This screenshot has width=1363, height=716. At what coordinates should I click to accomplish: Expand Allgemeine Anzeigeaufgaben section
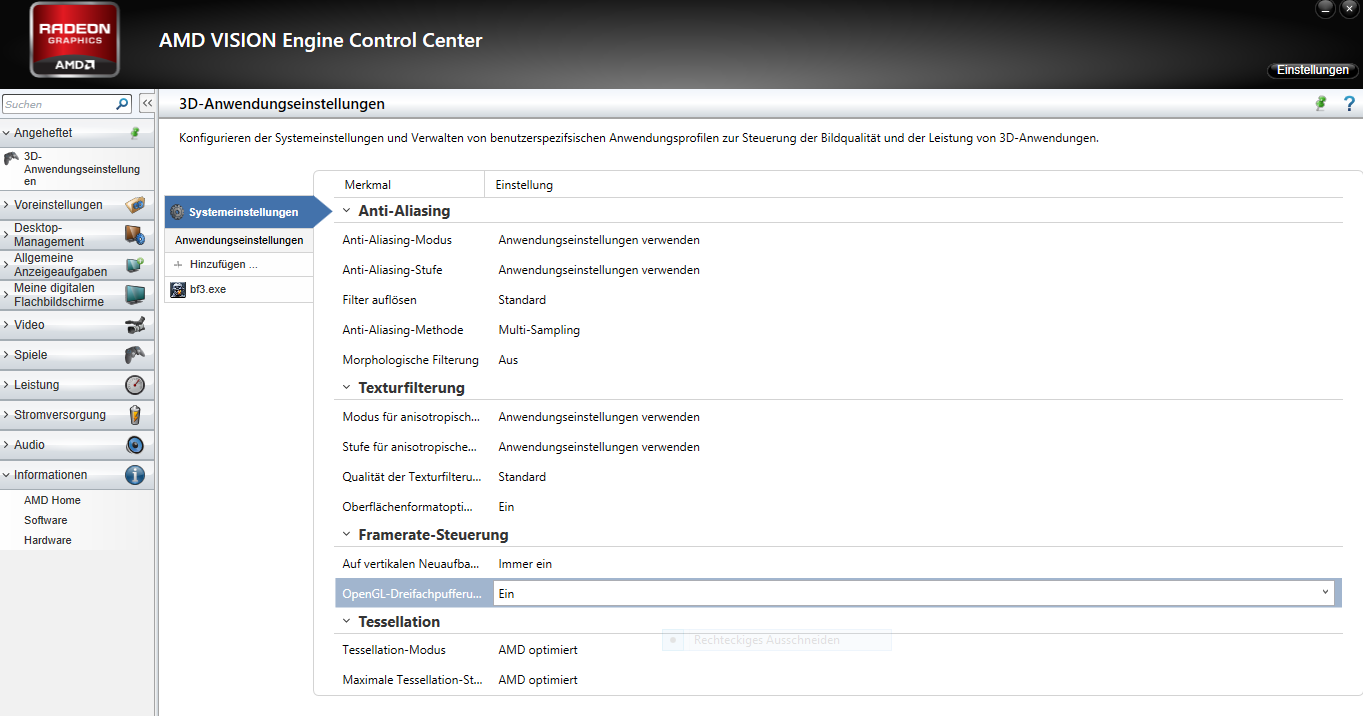pos(6,265)
